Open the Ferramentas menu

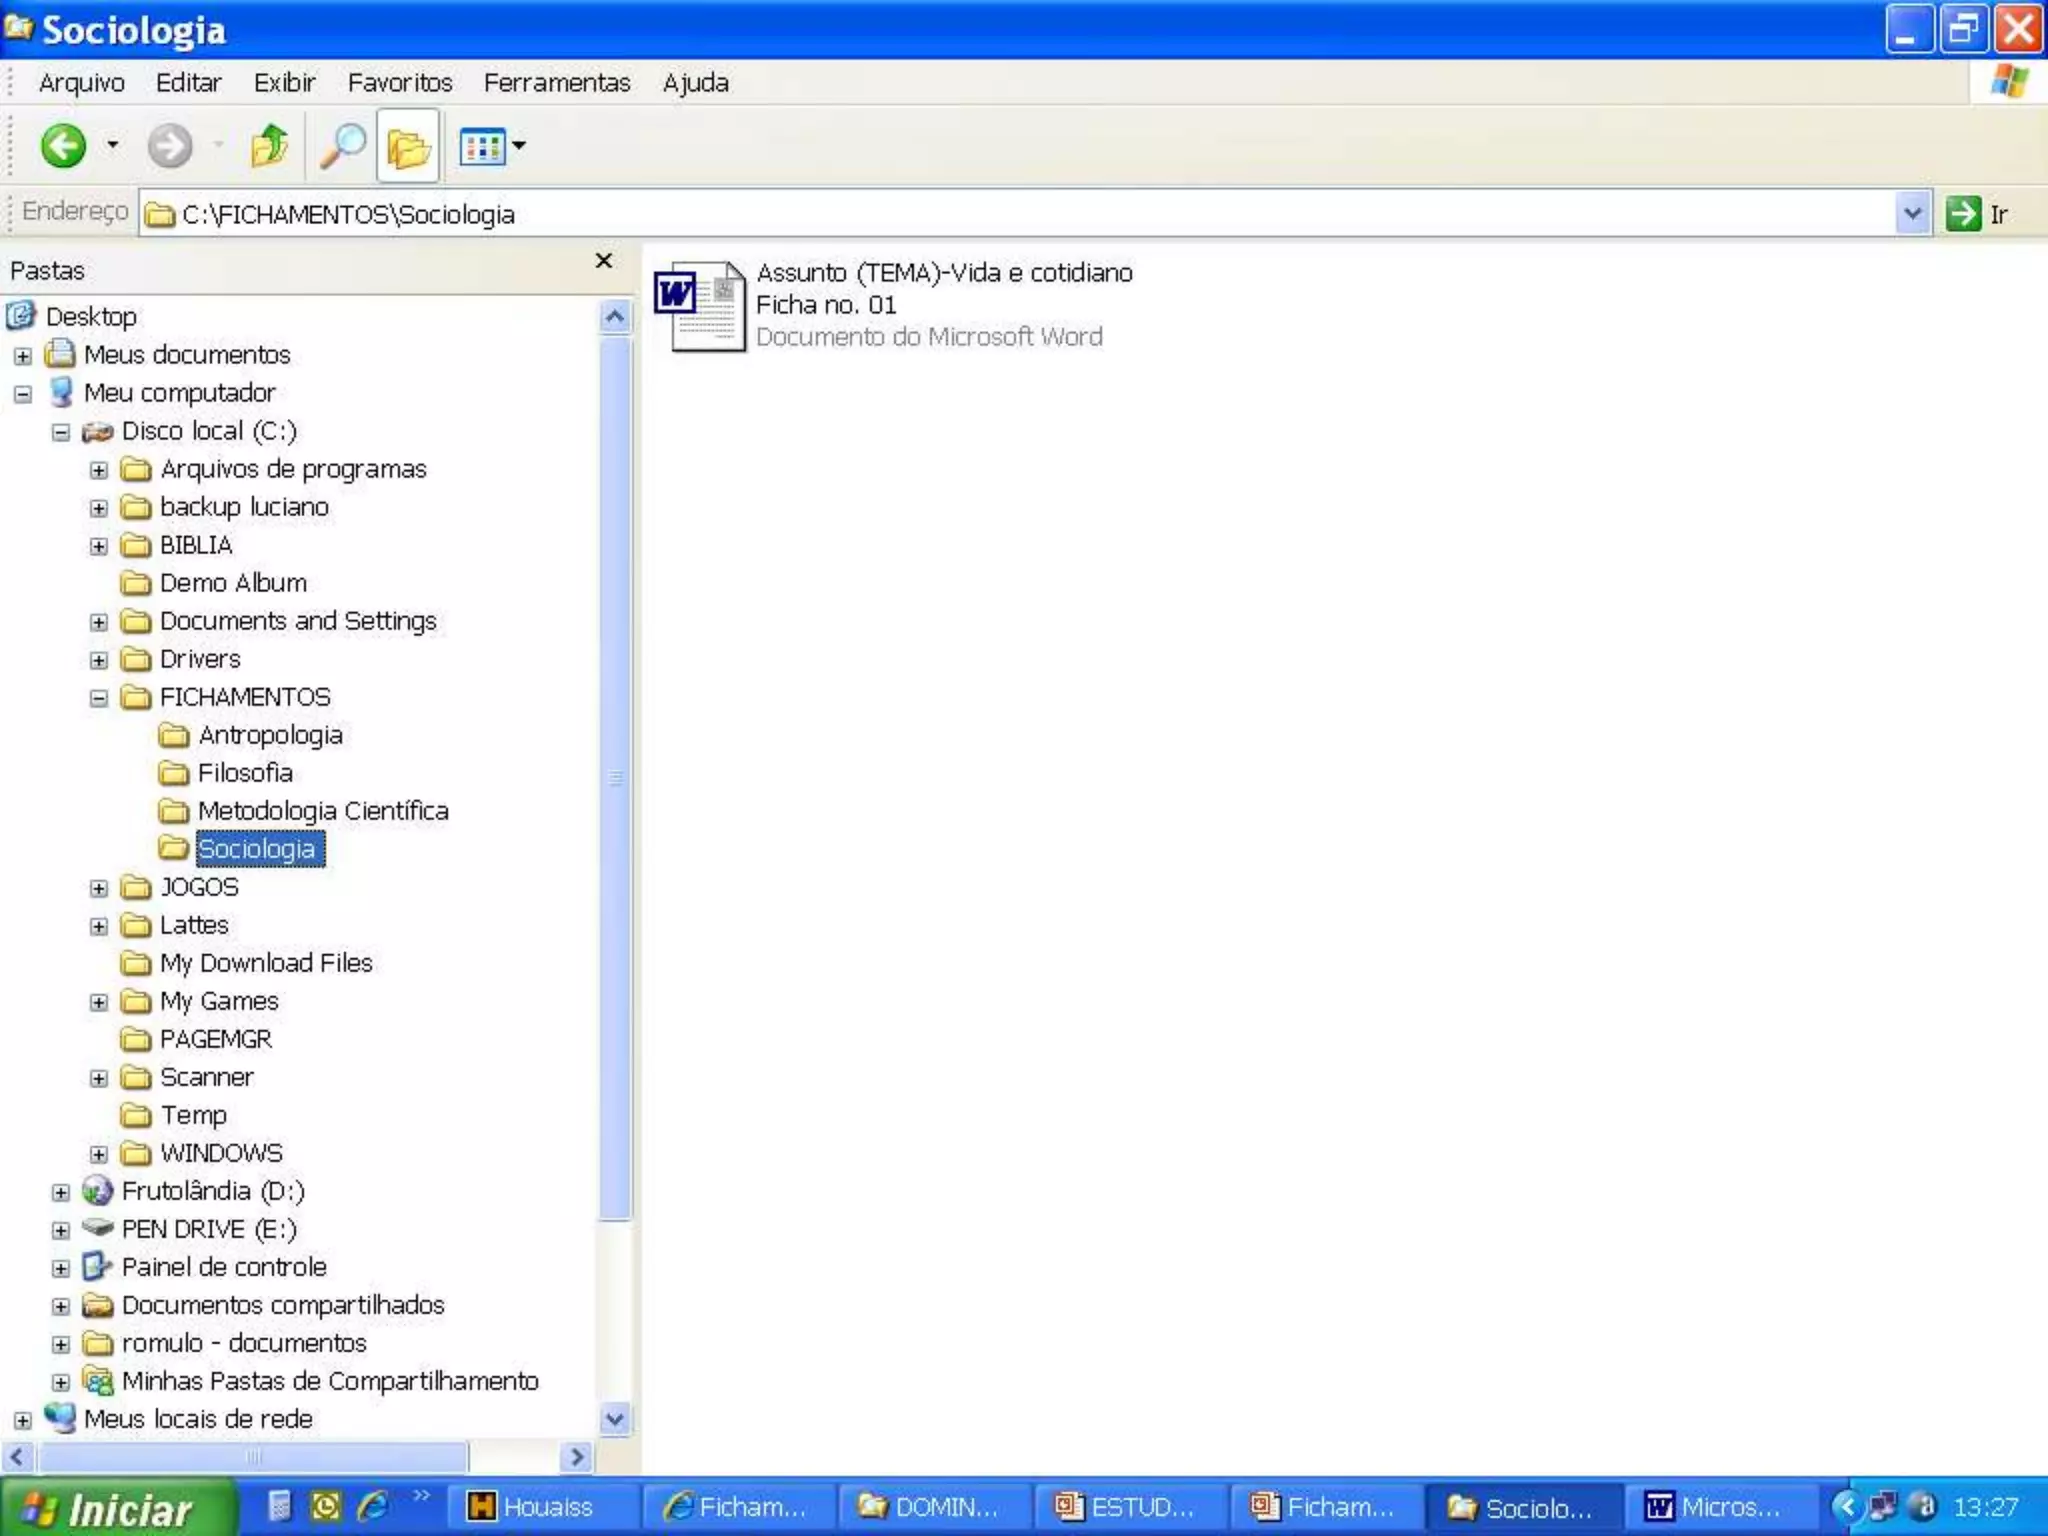[556, 83]
